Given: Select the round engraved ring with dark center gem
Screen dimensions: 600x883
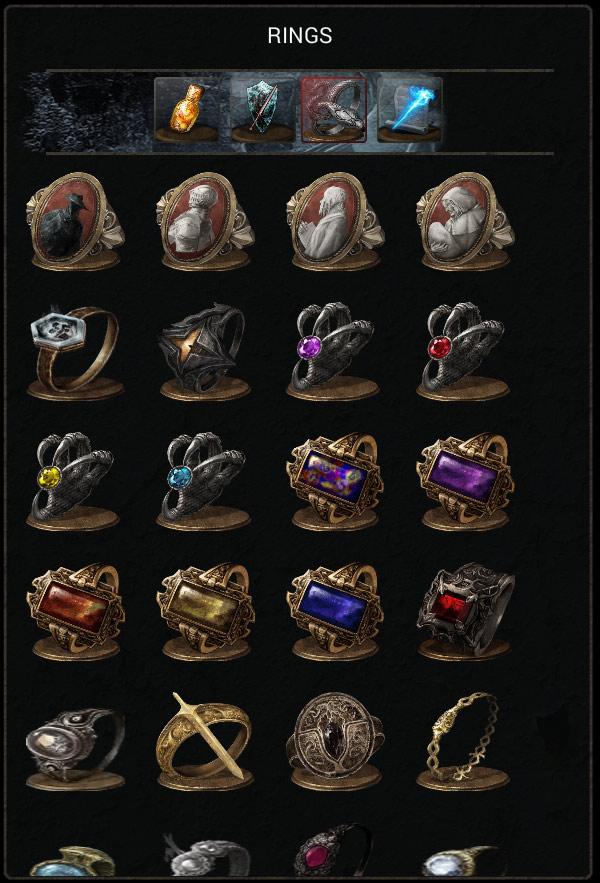Looking at the screenshot, I should [336, 741].
